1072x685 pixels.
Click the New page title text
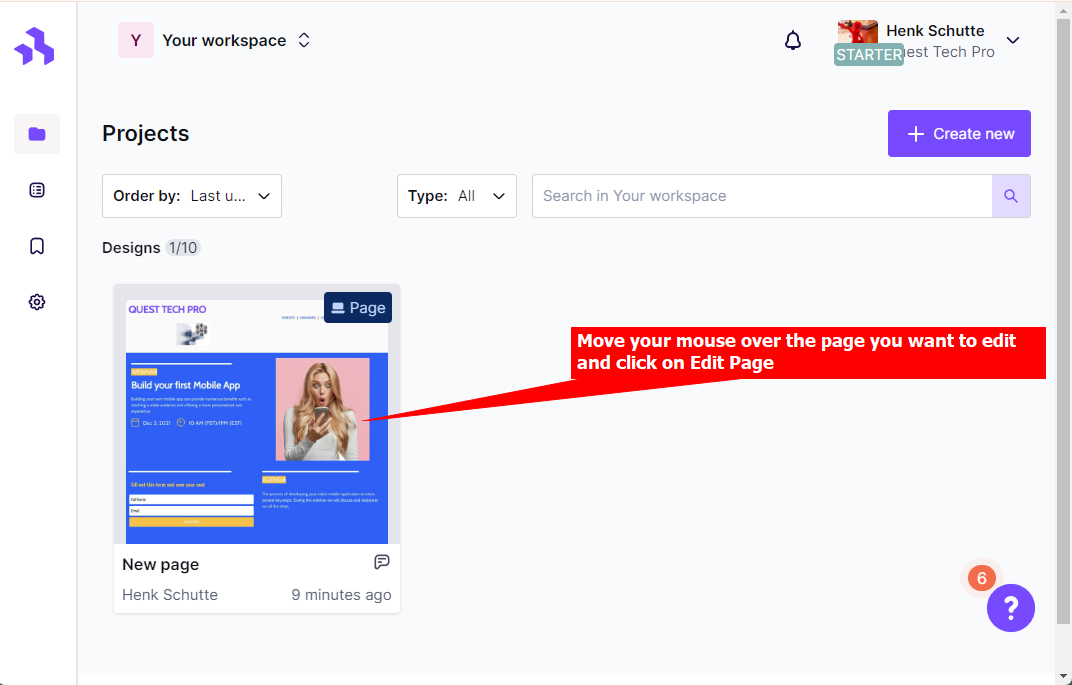click(161, 565)
